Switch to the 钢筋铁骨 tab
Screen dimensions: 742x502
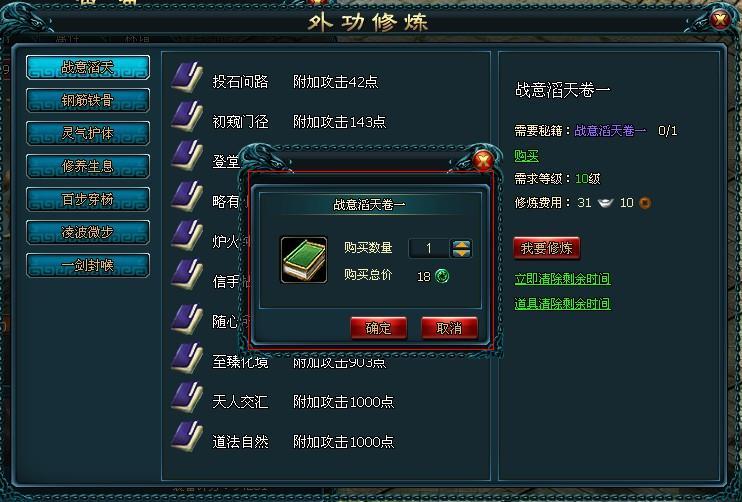tap(88, 100)
